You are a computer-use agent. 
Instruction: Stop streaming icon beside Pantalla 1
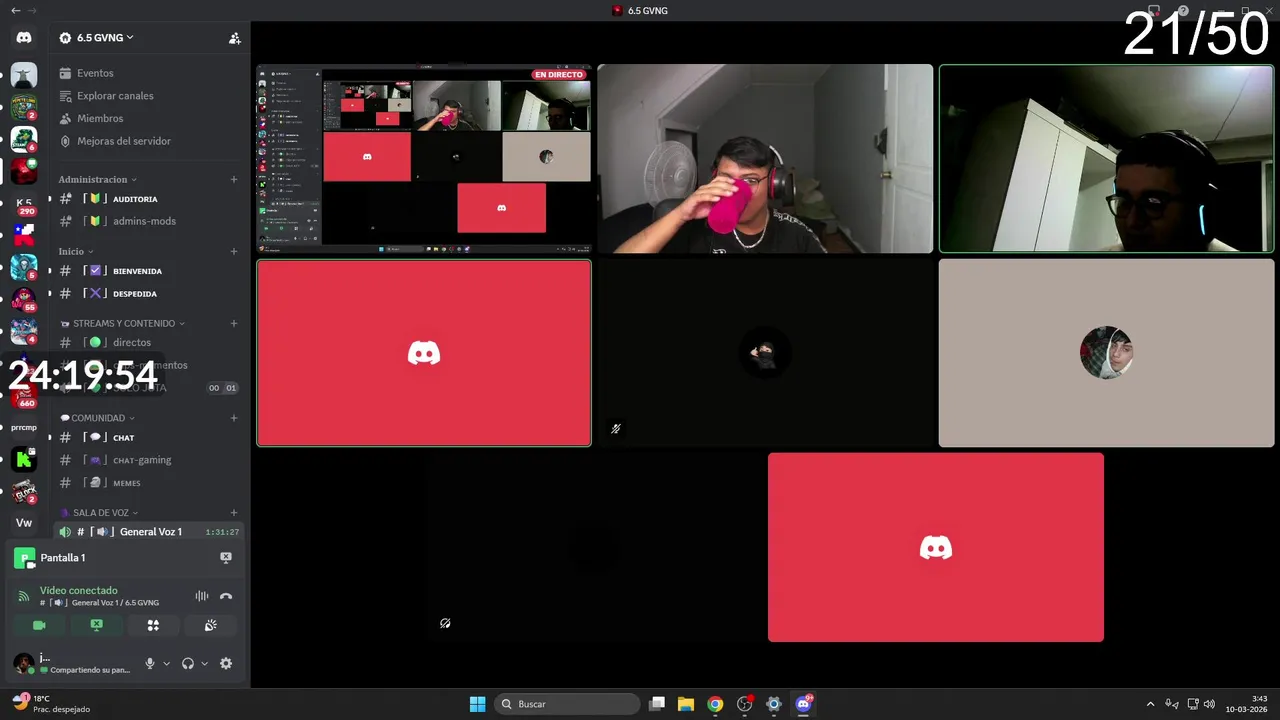(226, 558)
